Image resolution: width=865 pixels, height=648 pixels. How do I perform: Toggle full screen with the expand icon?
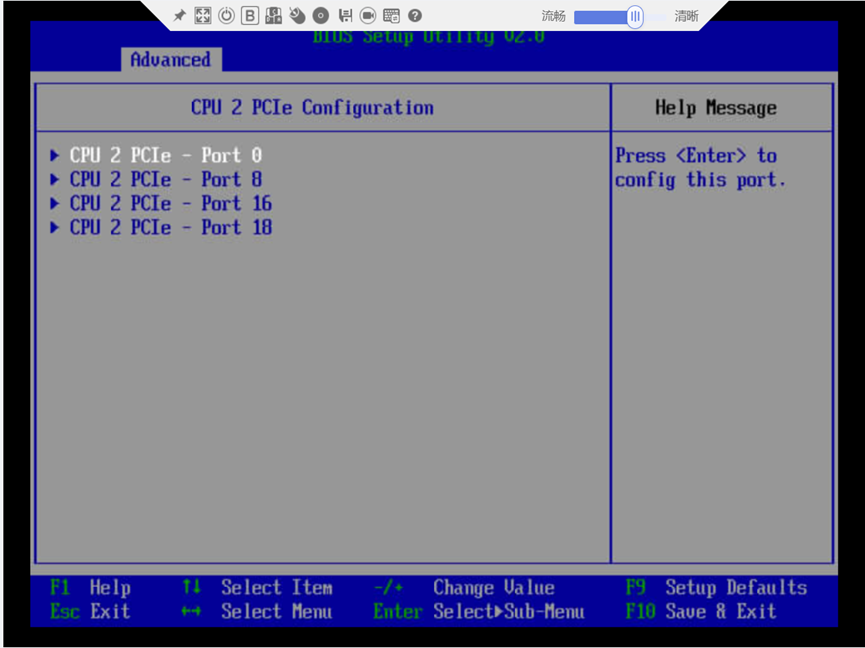202,15
